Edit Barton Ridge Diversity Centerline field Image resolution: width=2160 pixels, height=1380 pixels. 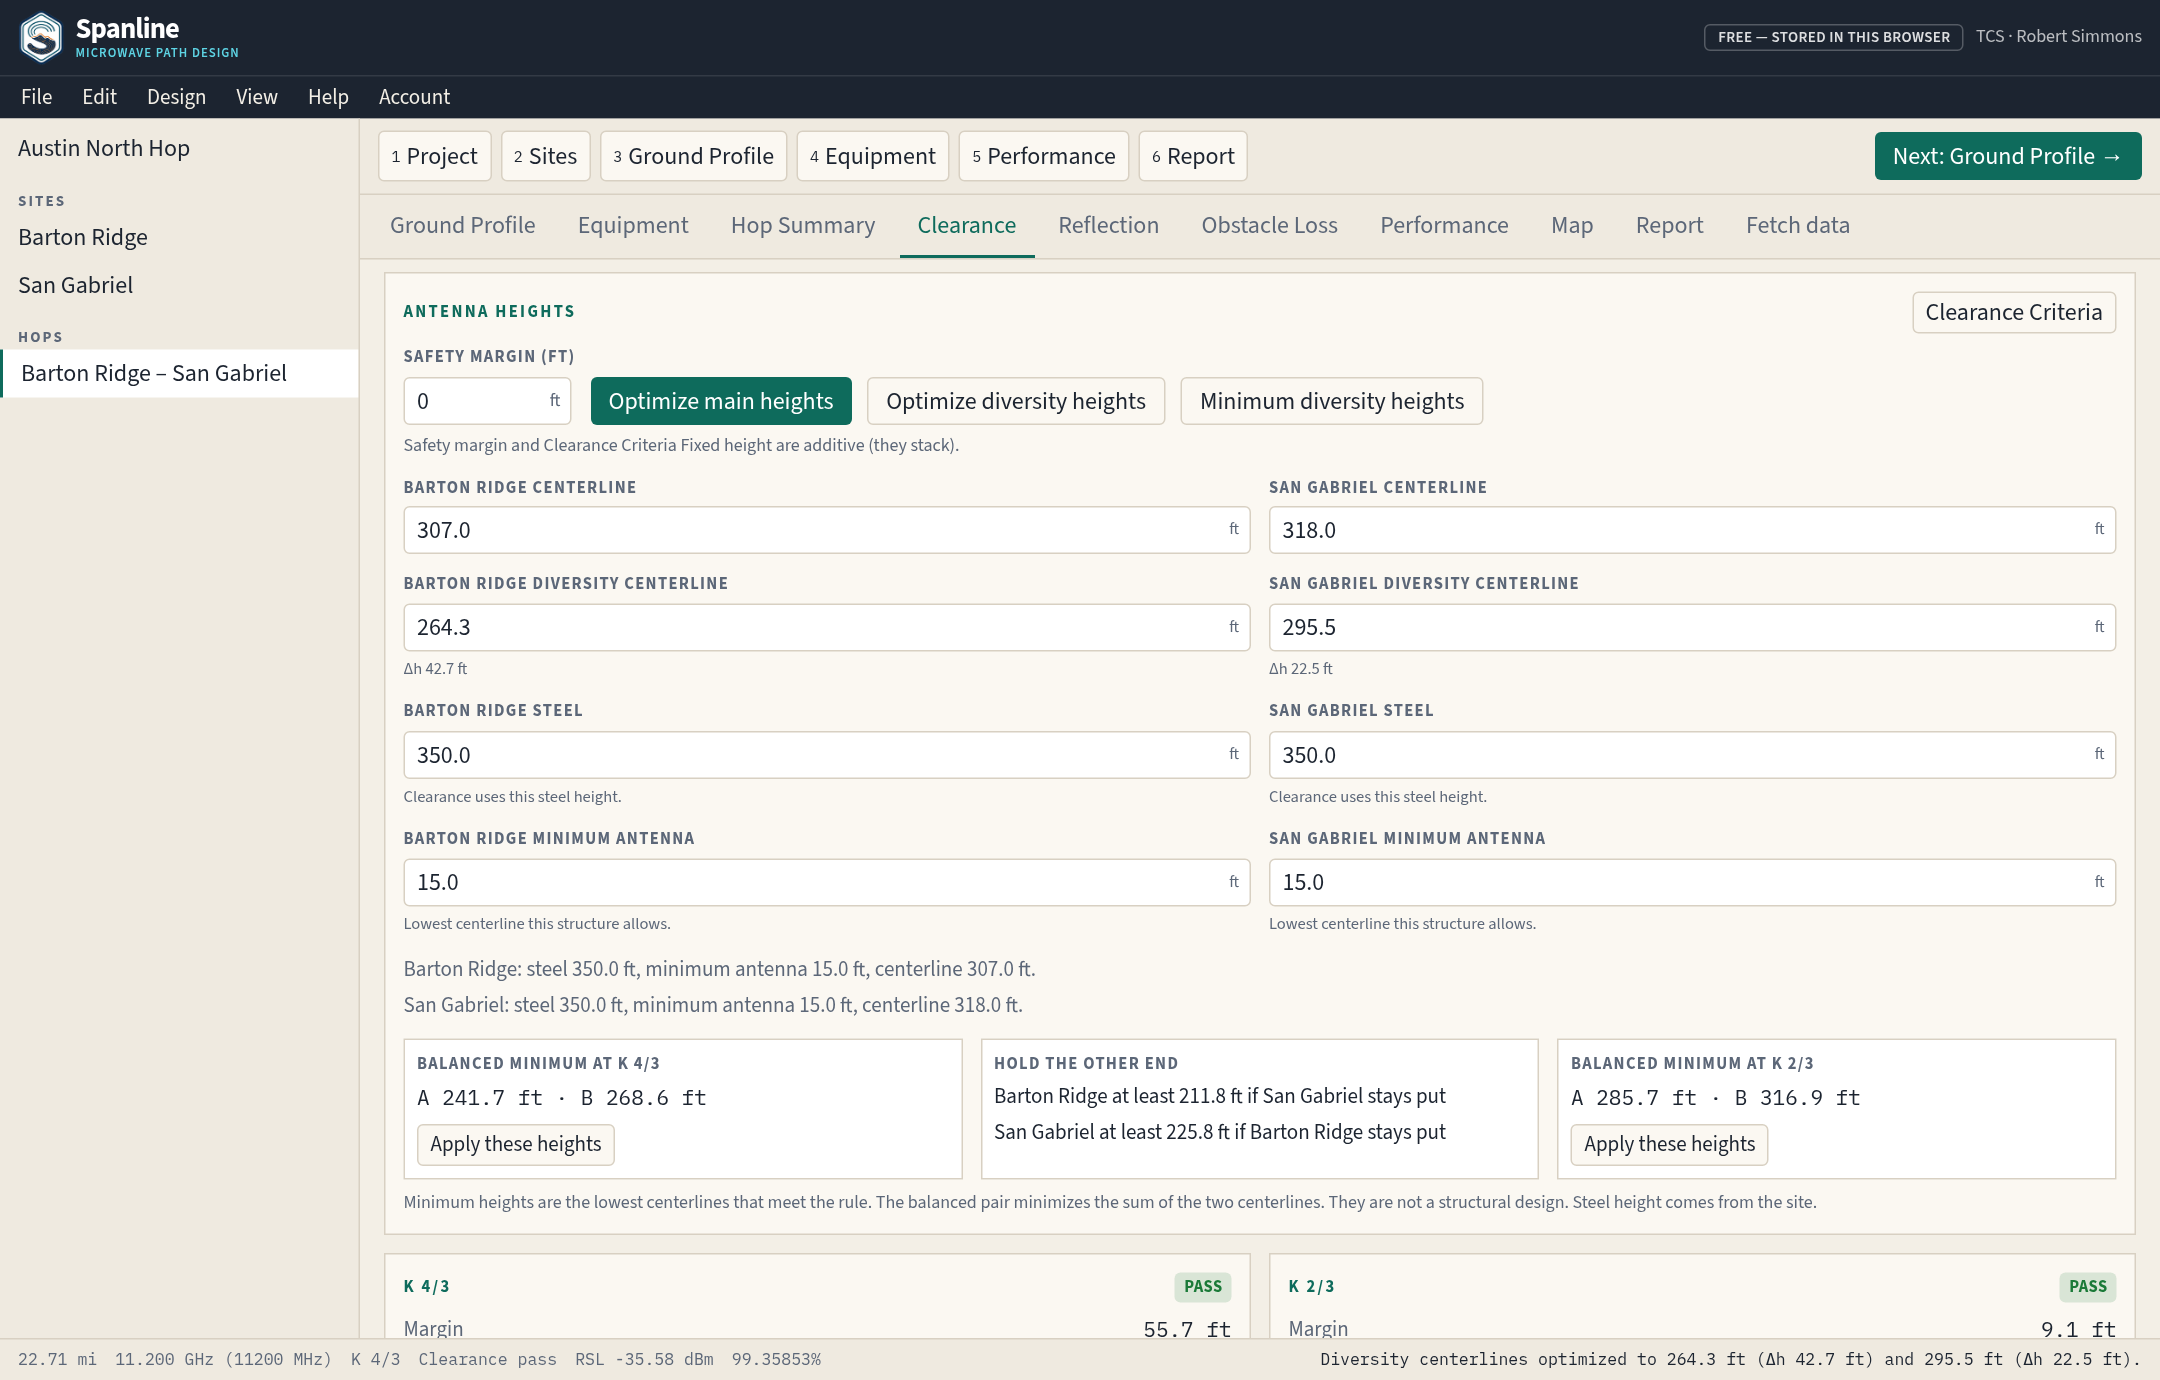pos(827,627)
